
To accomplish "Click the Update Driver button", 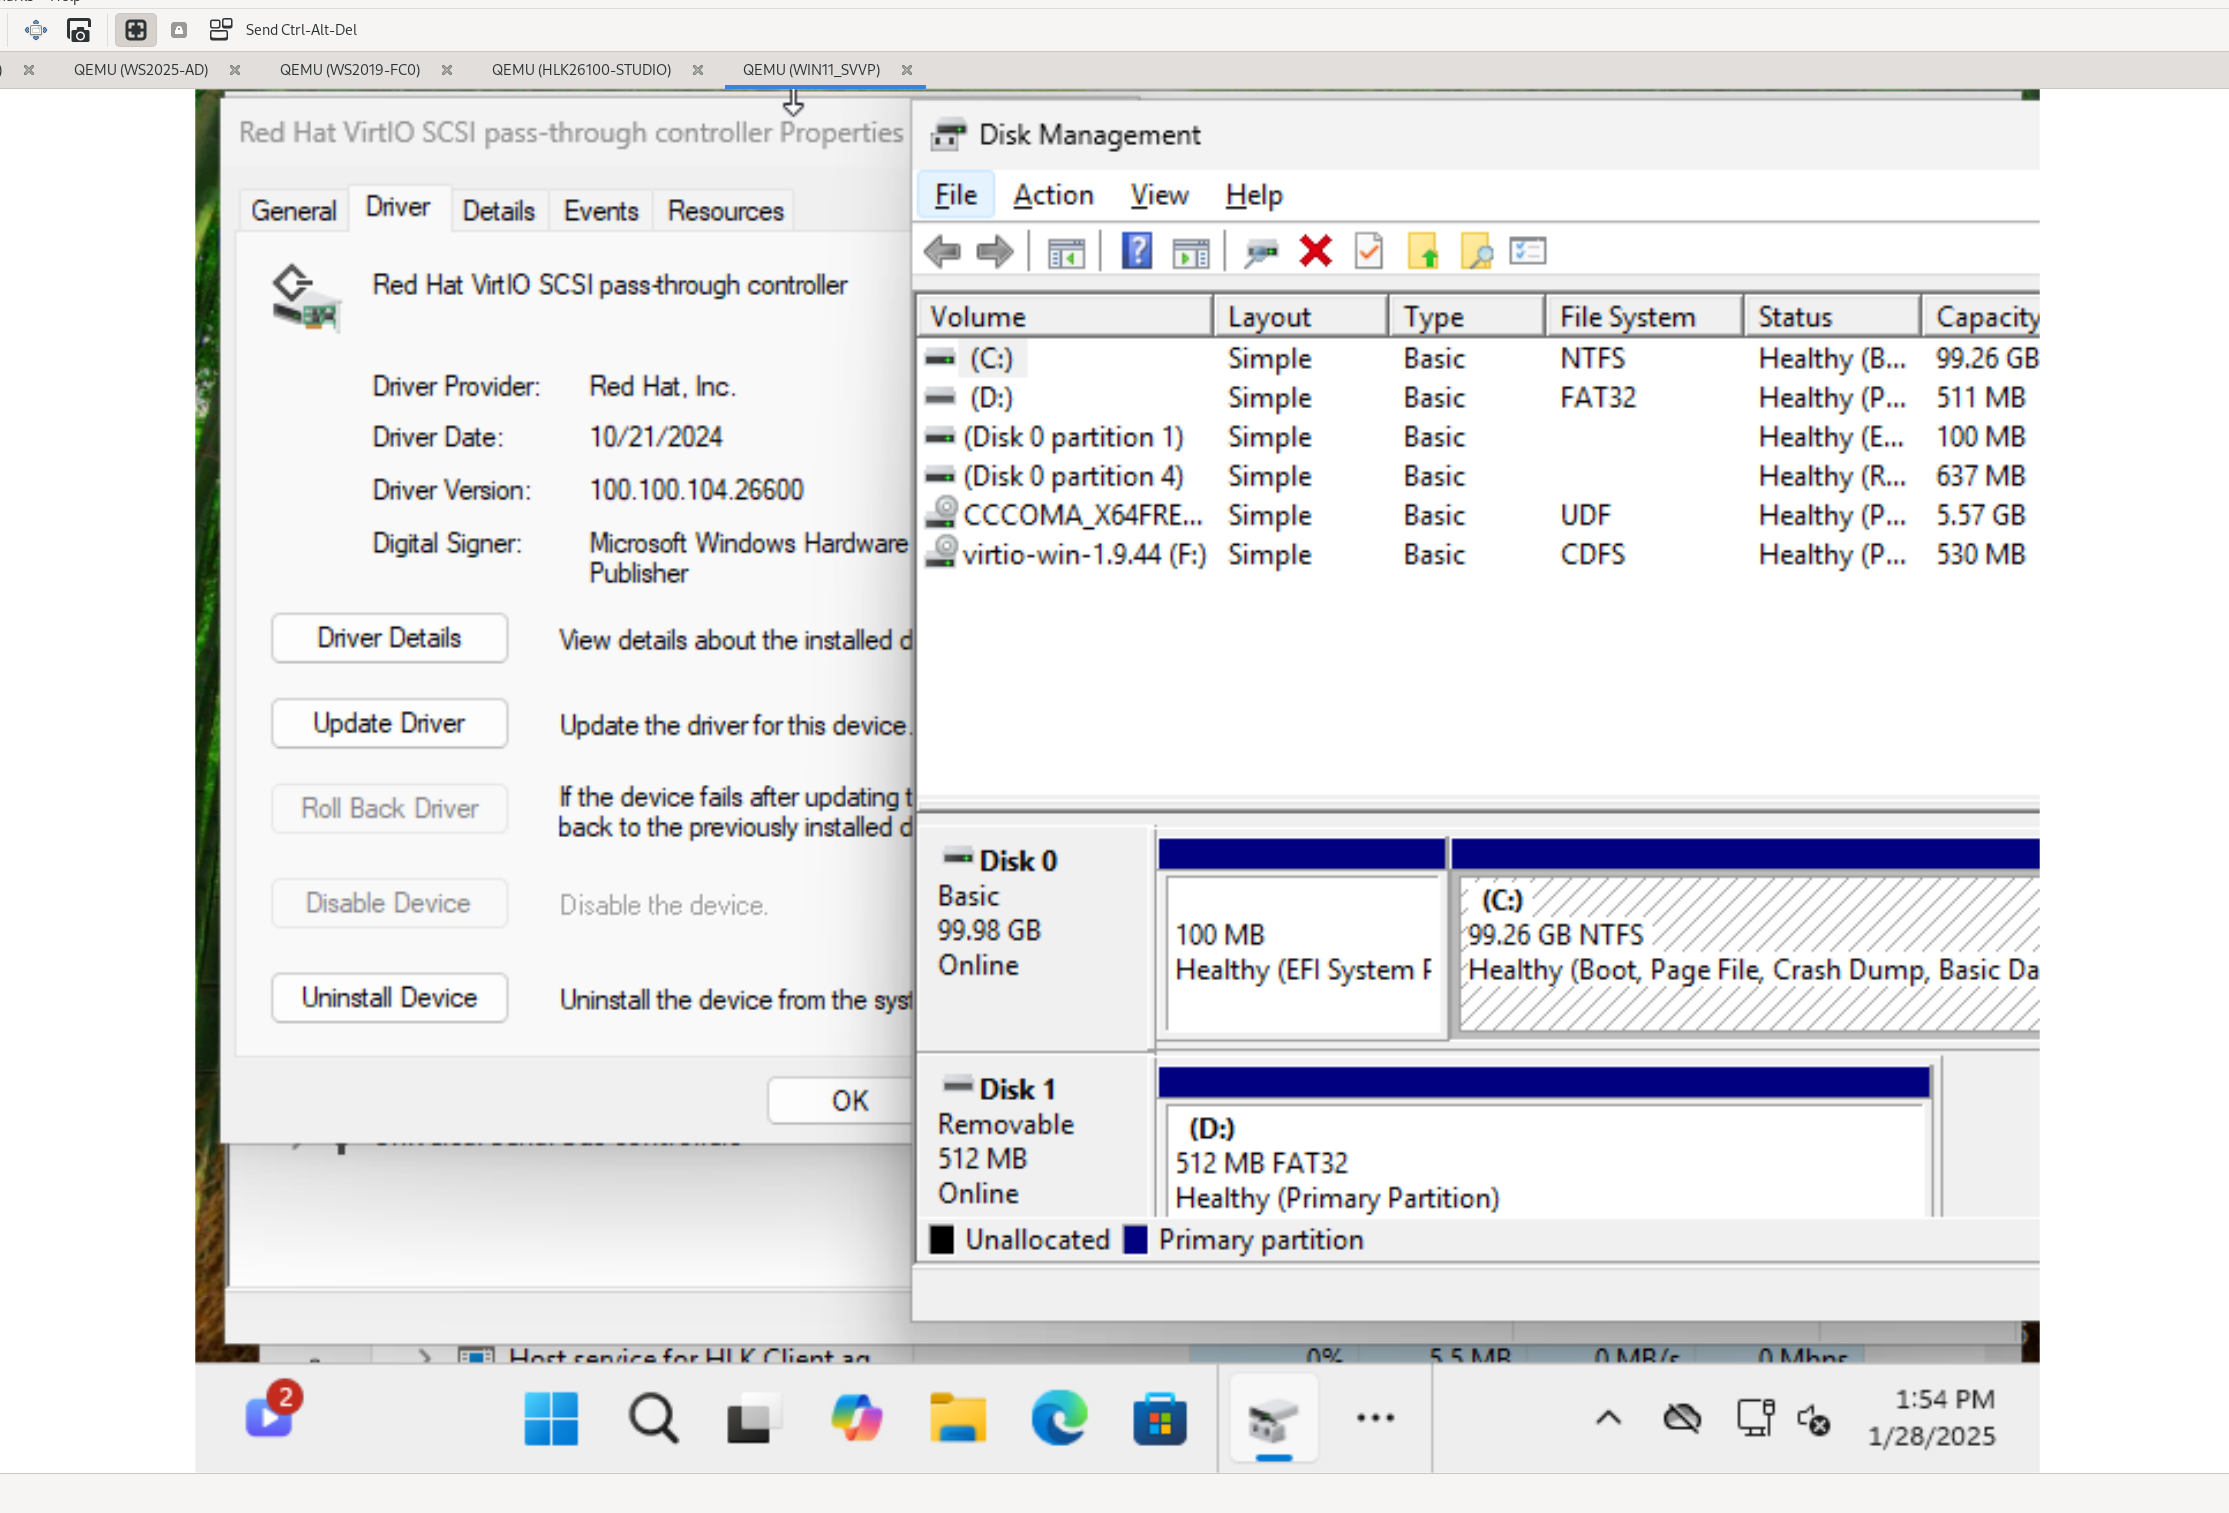I will 389,723.
